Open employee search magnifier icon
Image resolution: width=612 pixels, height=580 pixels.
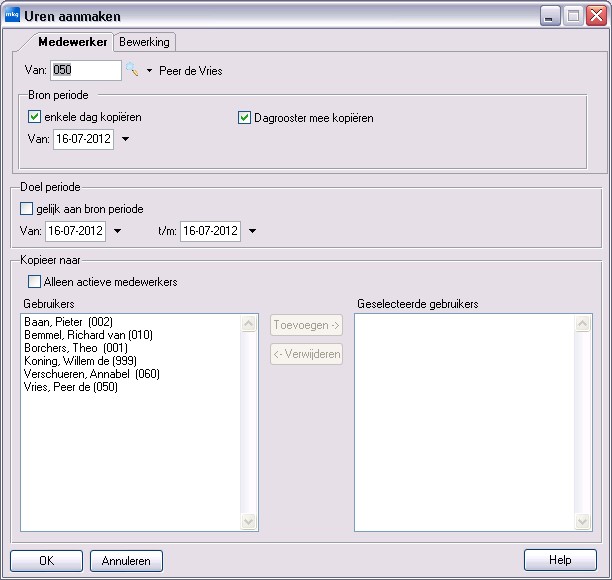pos(132,70)
